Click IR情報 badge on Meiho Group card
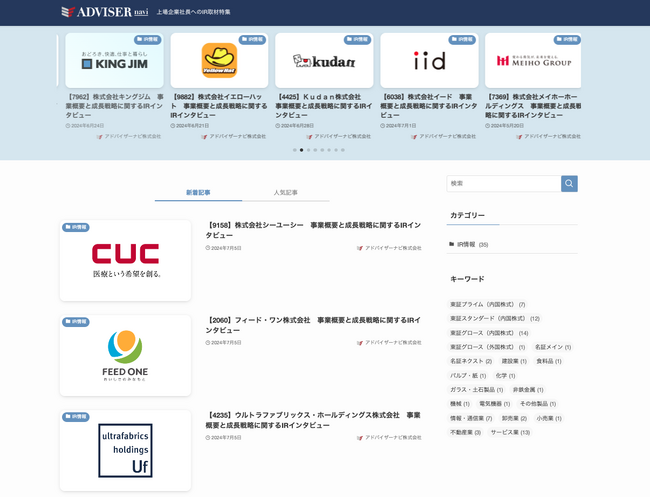Image resolution: width=650 pixels, height=497 pixels. pyautogui.click(x=567, y=39)
